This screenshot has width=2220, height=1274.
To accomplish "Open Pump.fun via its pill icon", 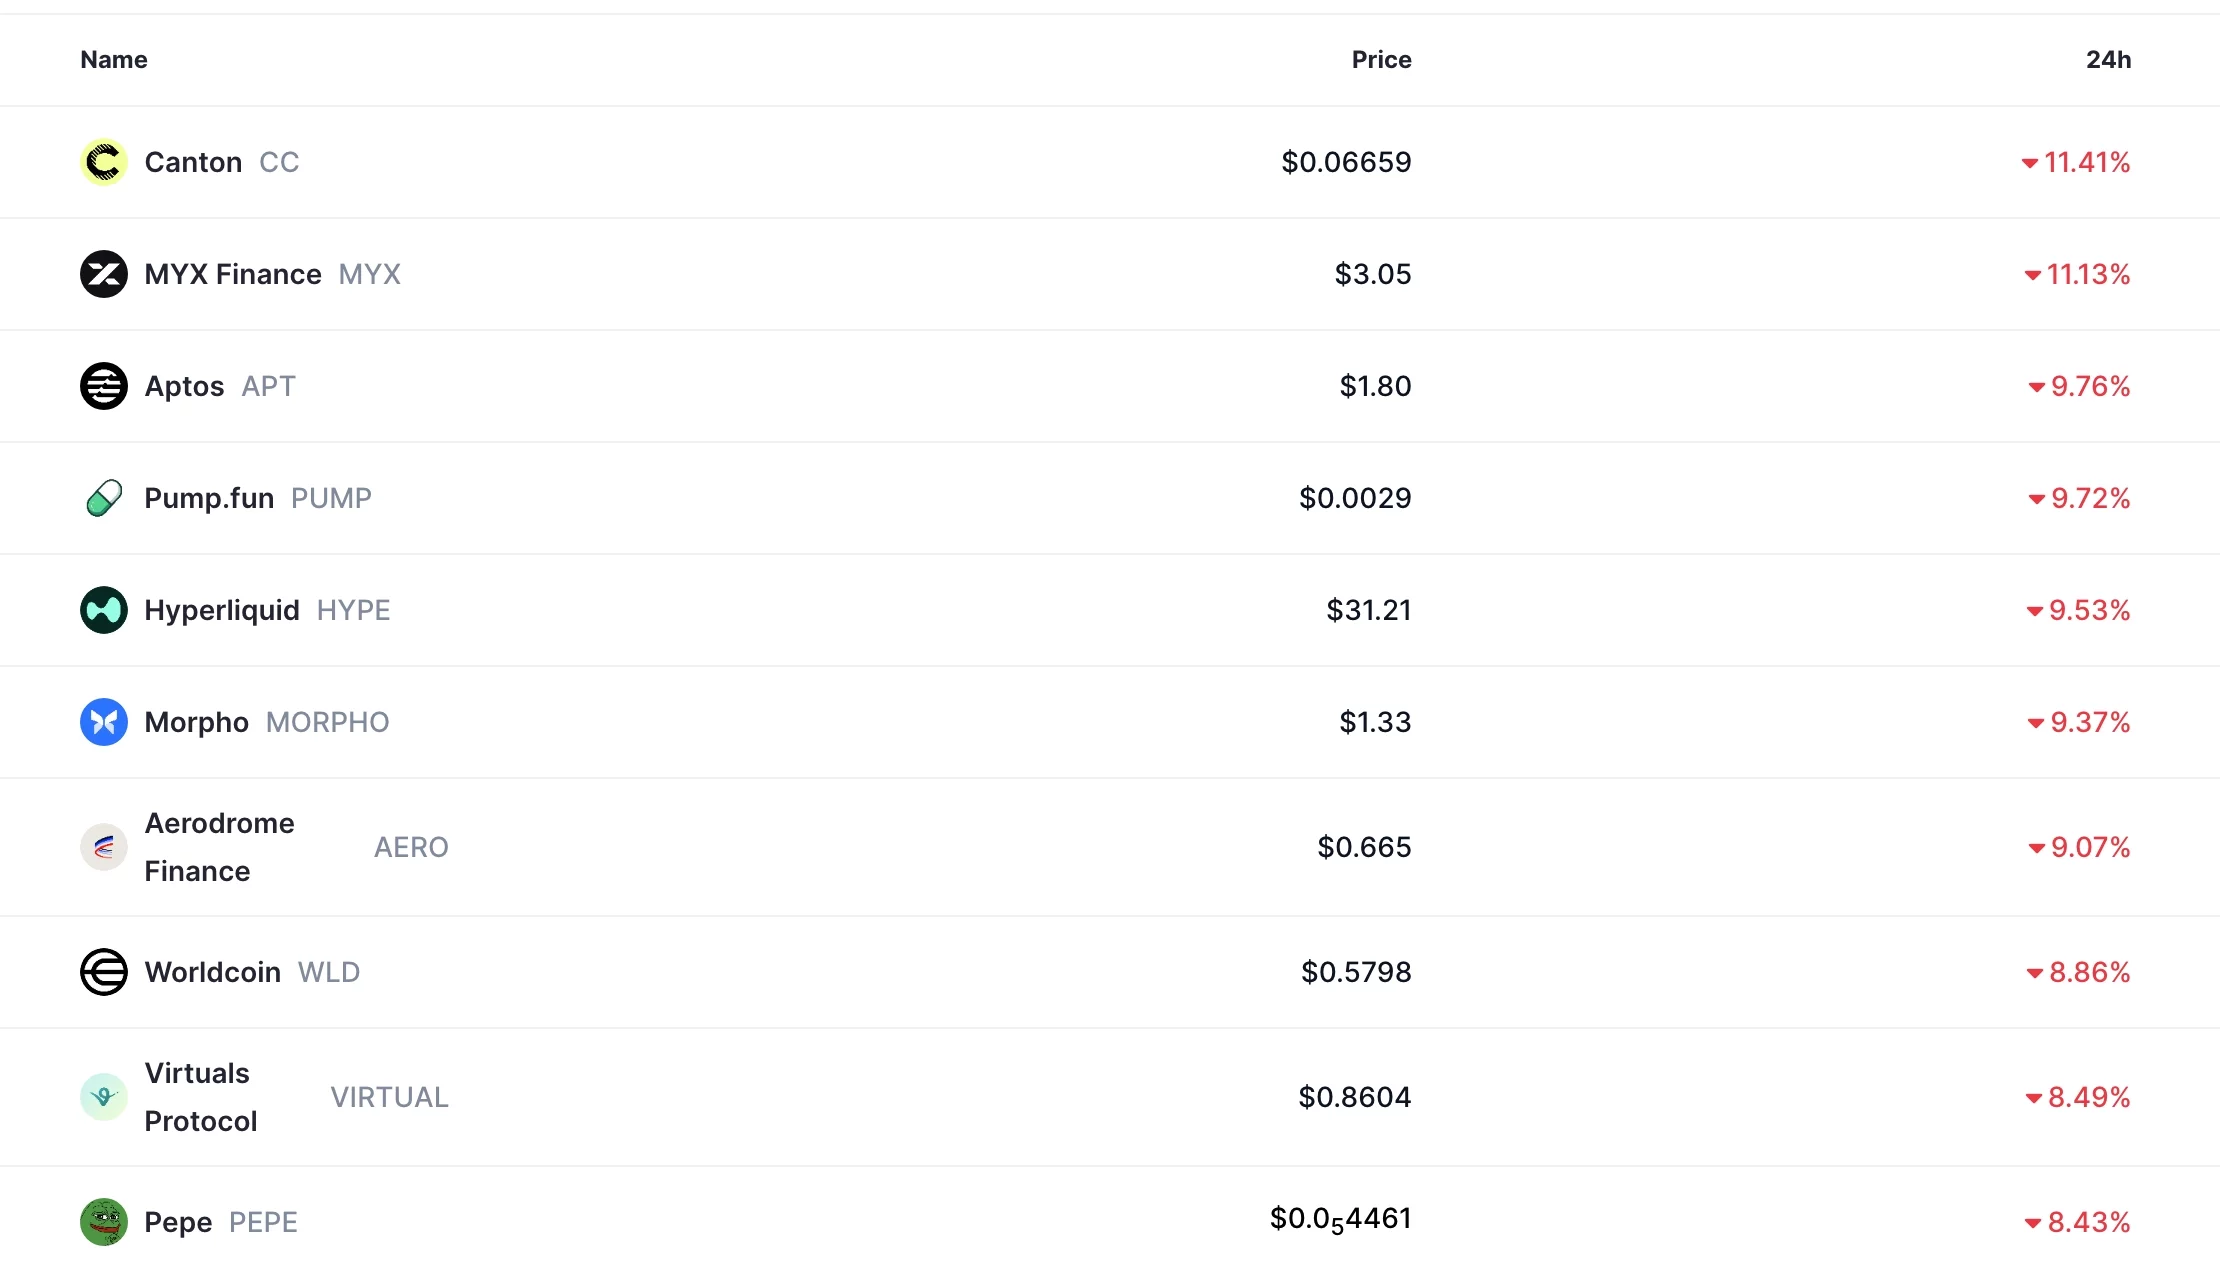I will pyautogui.click(x=103, y=497).
